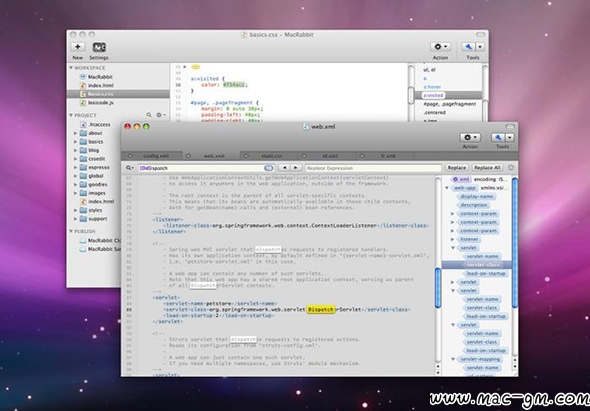Switch to the main.css tab
590x411 pixels.
click(x=269, y=155)
